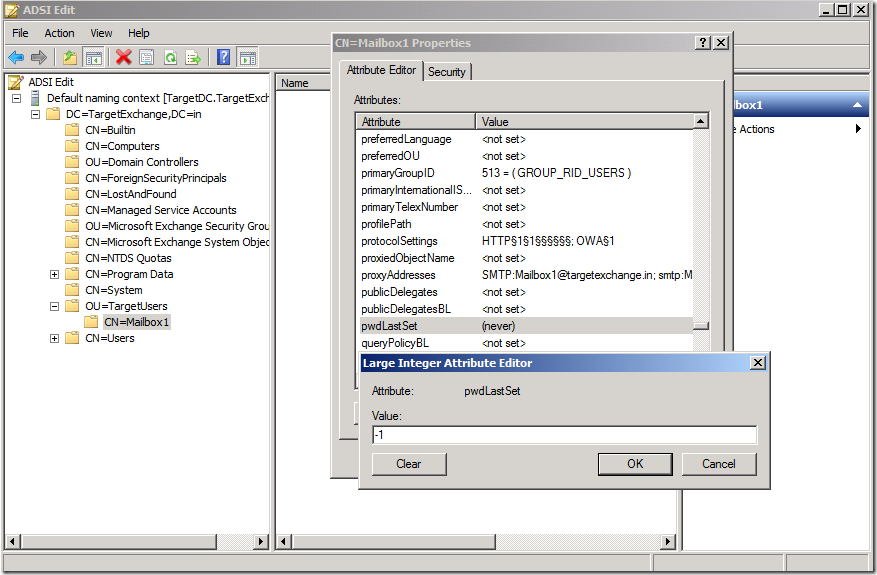This screenshot has width=877, height=575.
Task: Select the protocolSettings attribute row
Action: (x=524, y=241)
